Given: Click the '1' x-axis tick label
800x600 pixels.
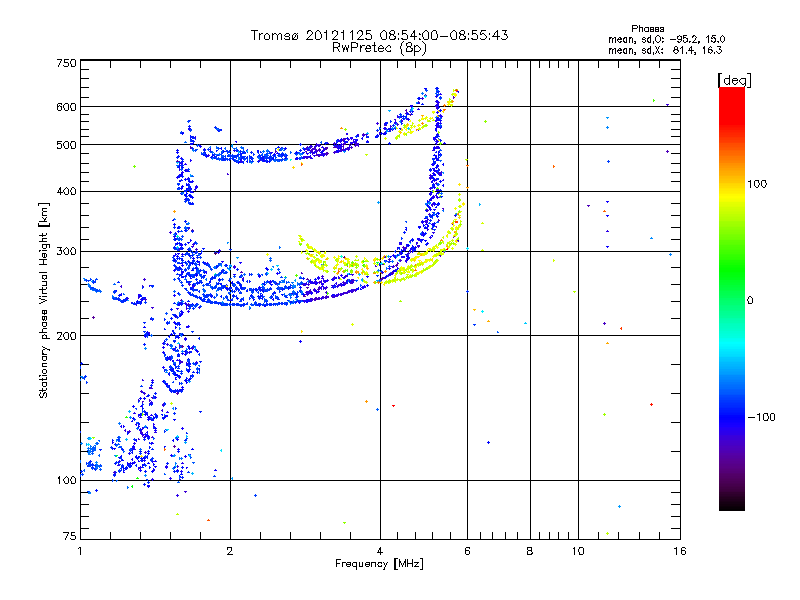Looking at the screenshot, I should (80, 551).
